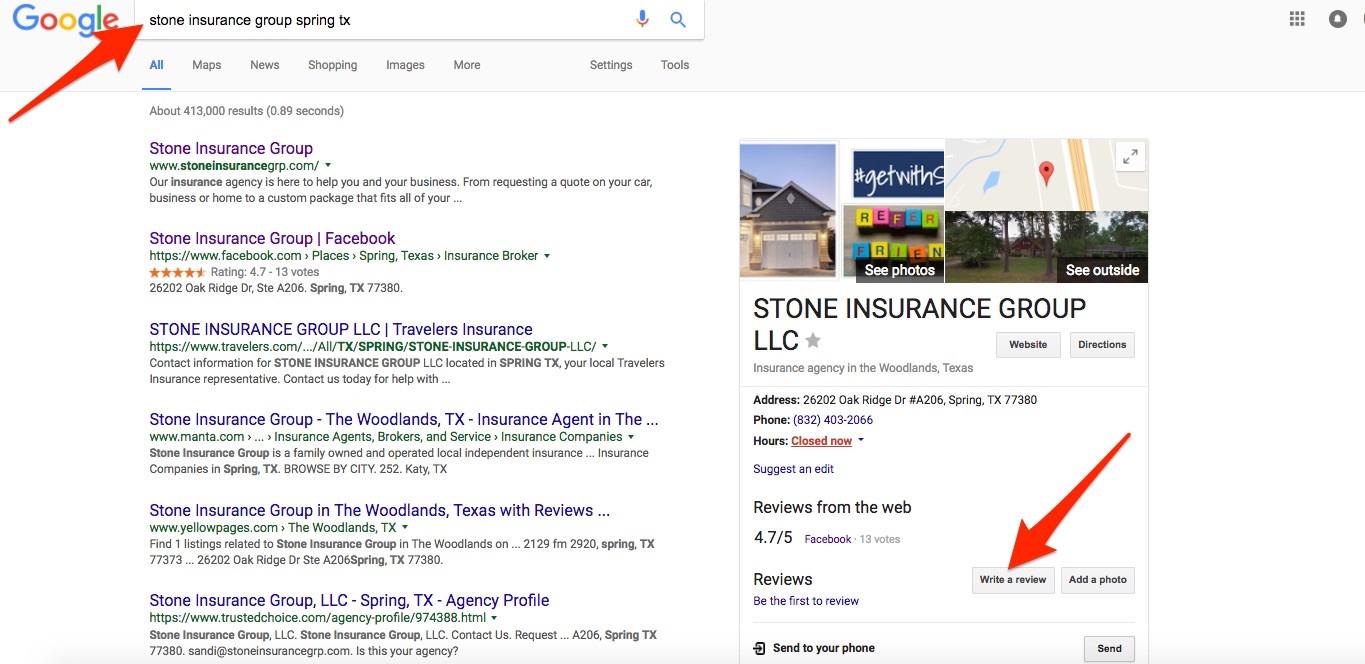Click the 4.7/5 rating text
The width and height of the screenshot is (1365, 664).
coord(773,538)
